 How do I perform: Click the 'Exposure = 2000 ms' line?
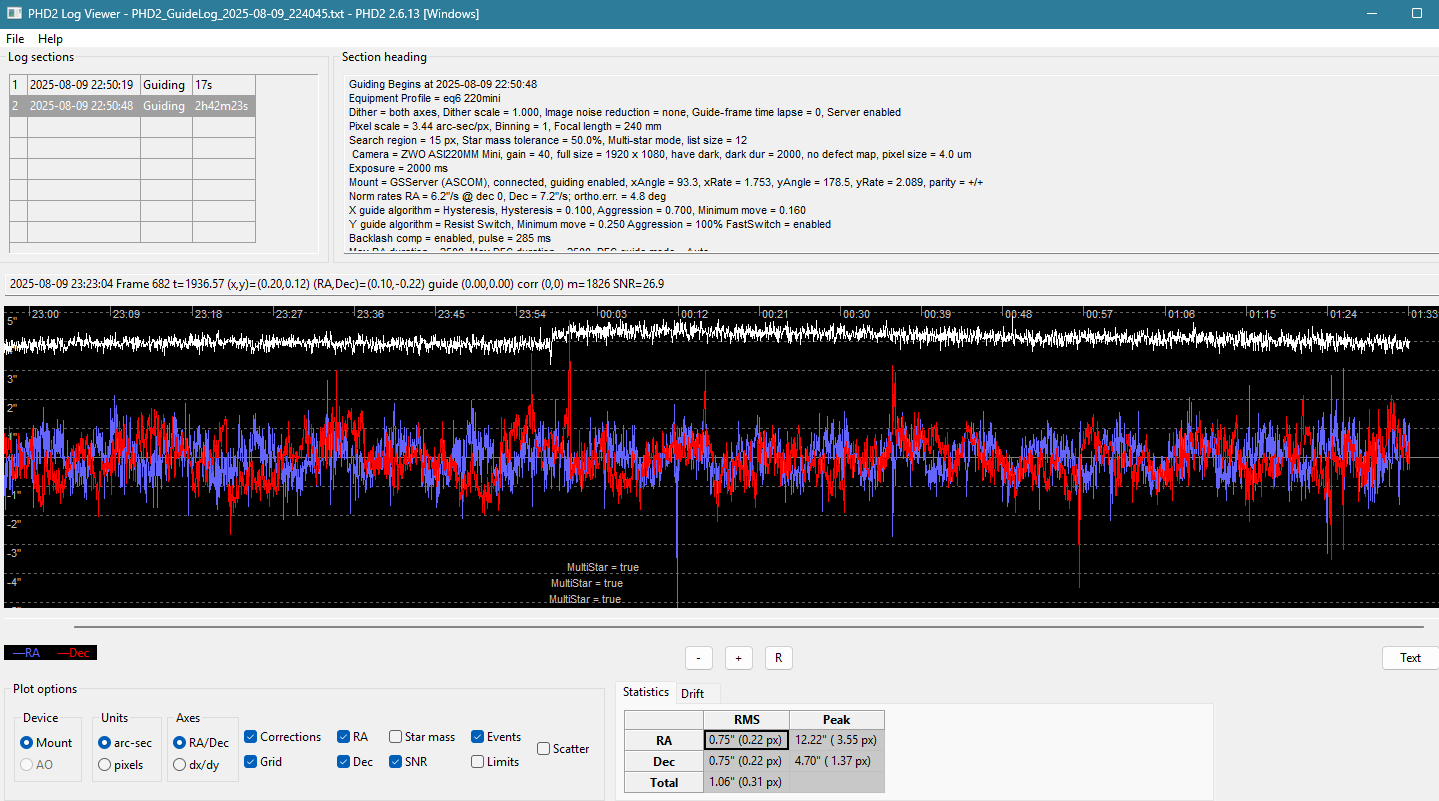coord(399,168)
